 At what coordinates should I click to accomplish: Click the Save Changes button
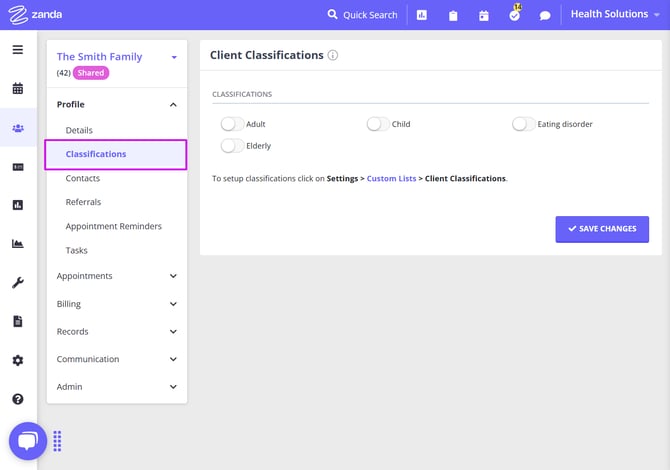tap(602, 229)
